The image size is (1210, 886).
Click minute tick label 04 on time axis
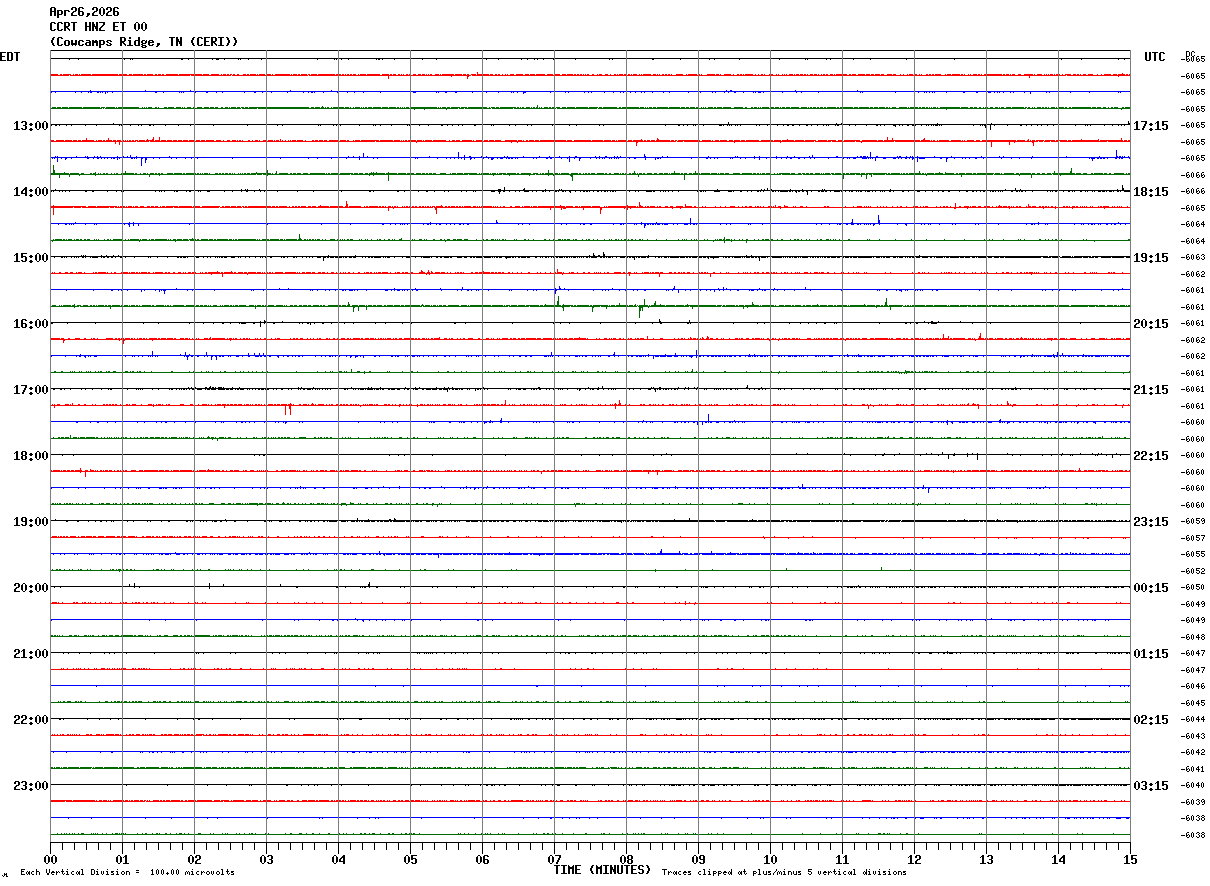338,859
